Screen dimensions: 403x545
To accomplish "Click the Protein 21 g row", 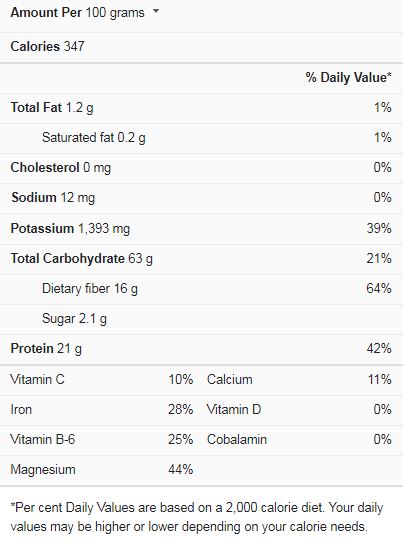I will 201,349.
